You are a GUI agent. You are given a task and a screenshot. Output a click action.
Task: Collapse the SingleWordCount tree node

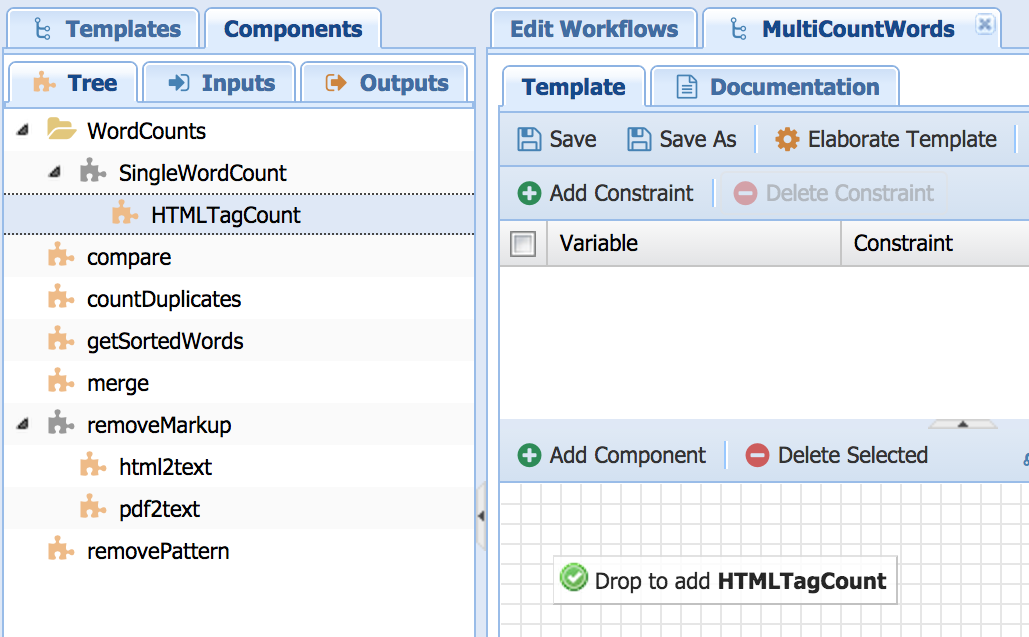pos(55,173)
